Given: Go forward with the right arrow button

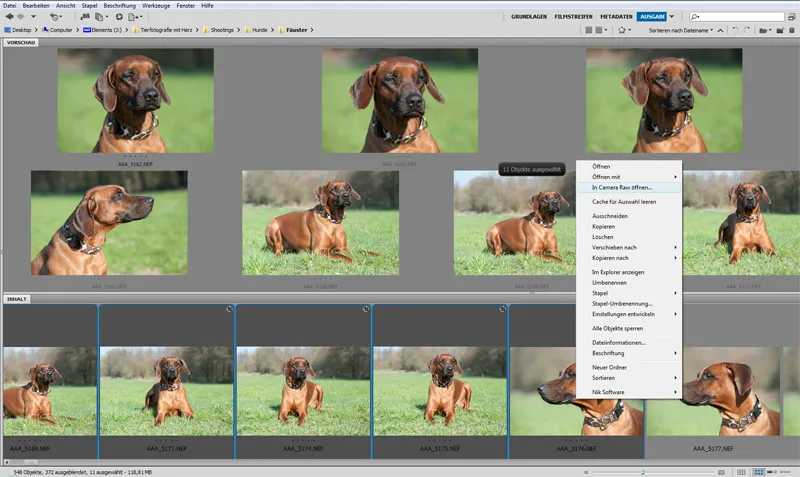Looking at the screenshot, I should pos(21,17).
